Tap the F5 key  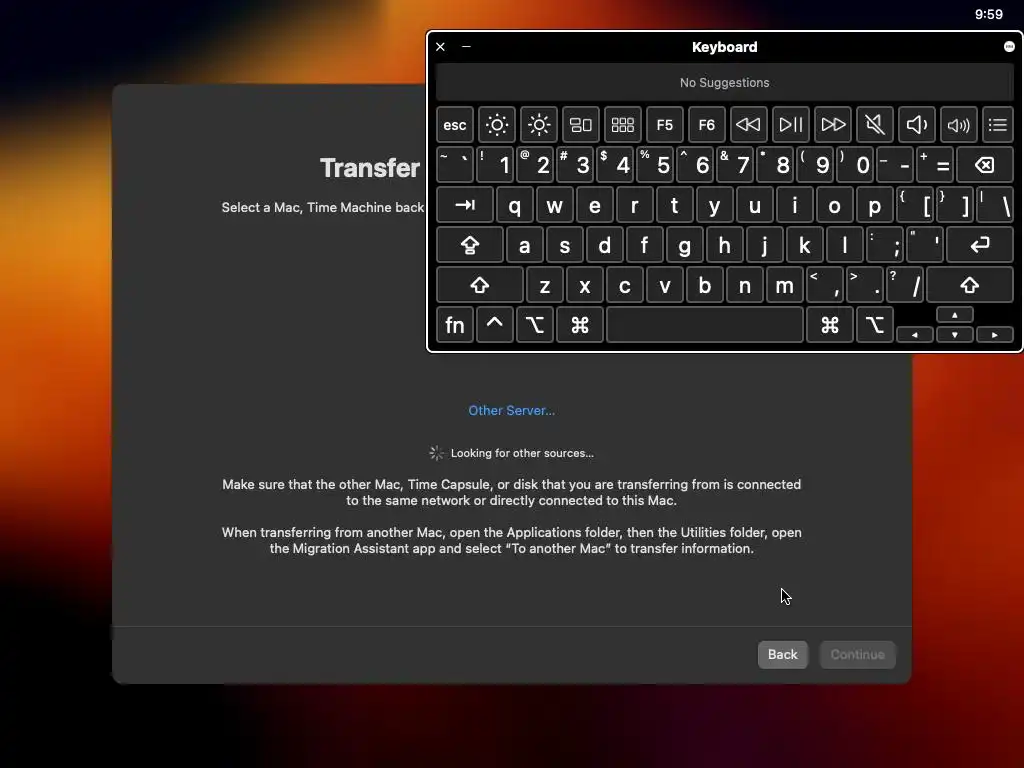[x=664, y=125]
